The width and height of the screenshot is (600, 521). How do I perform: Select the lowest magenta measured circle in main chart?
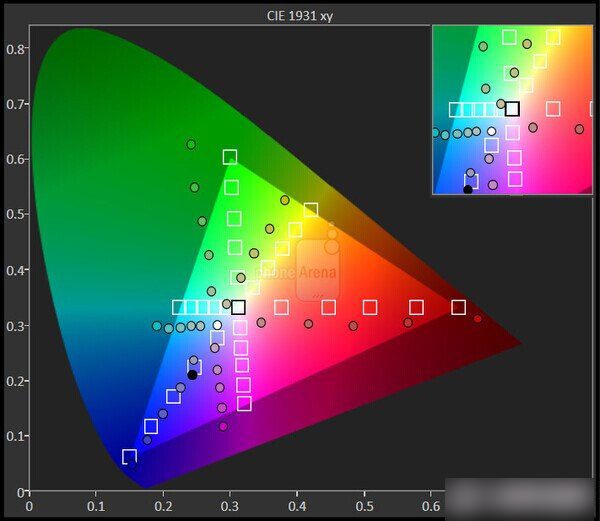point(223,426)
